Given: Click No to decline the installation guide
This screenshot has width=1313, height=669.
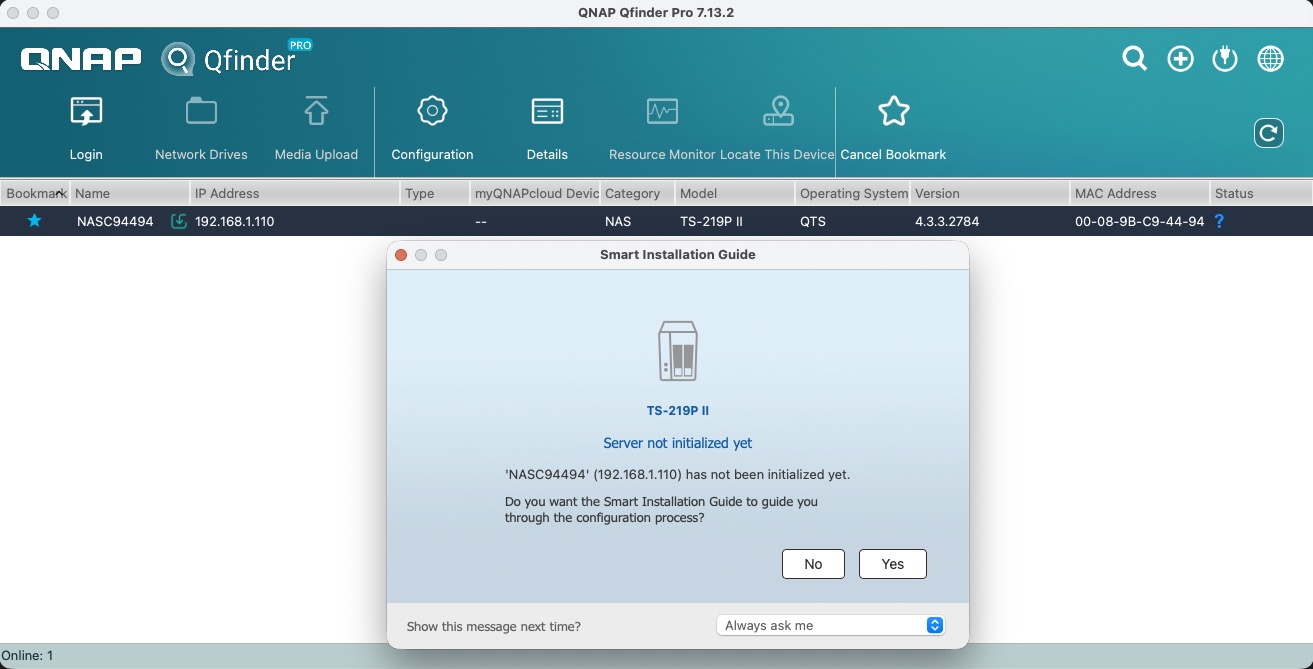Looking at the screenshot, I should (x=813, y=564).
